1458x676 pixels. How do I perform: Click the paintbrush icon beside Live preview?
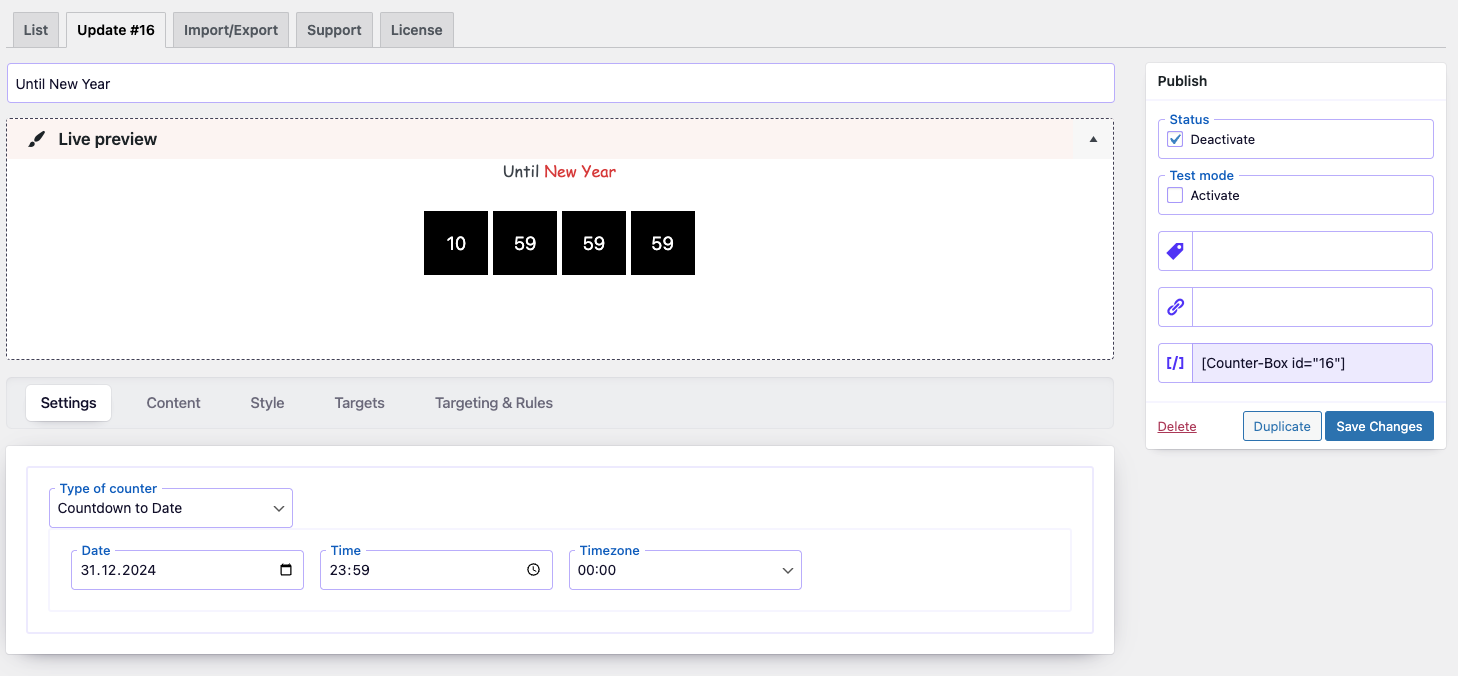tap(37, 140)
